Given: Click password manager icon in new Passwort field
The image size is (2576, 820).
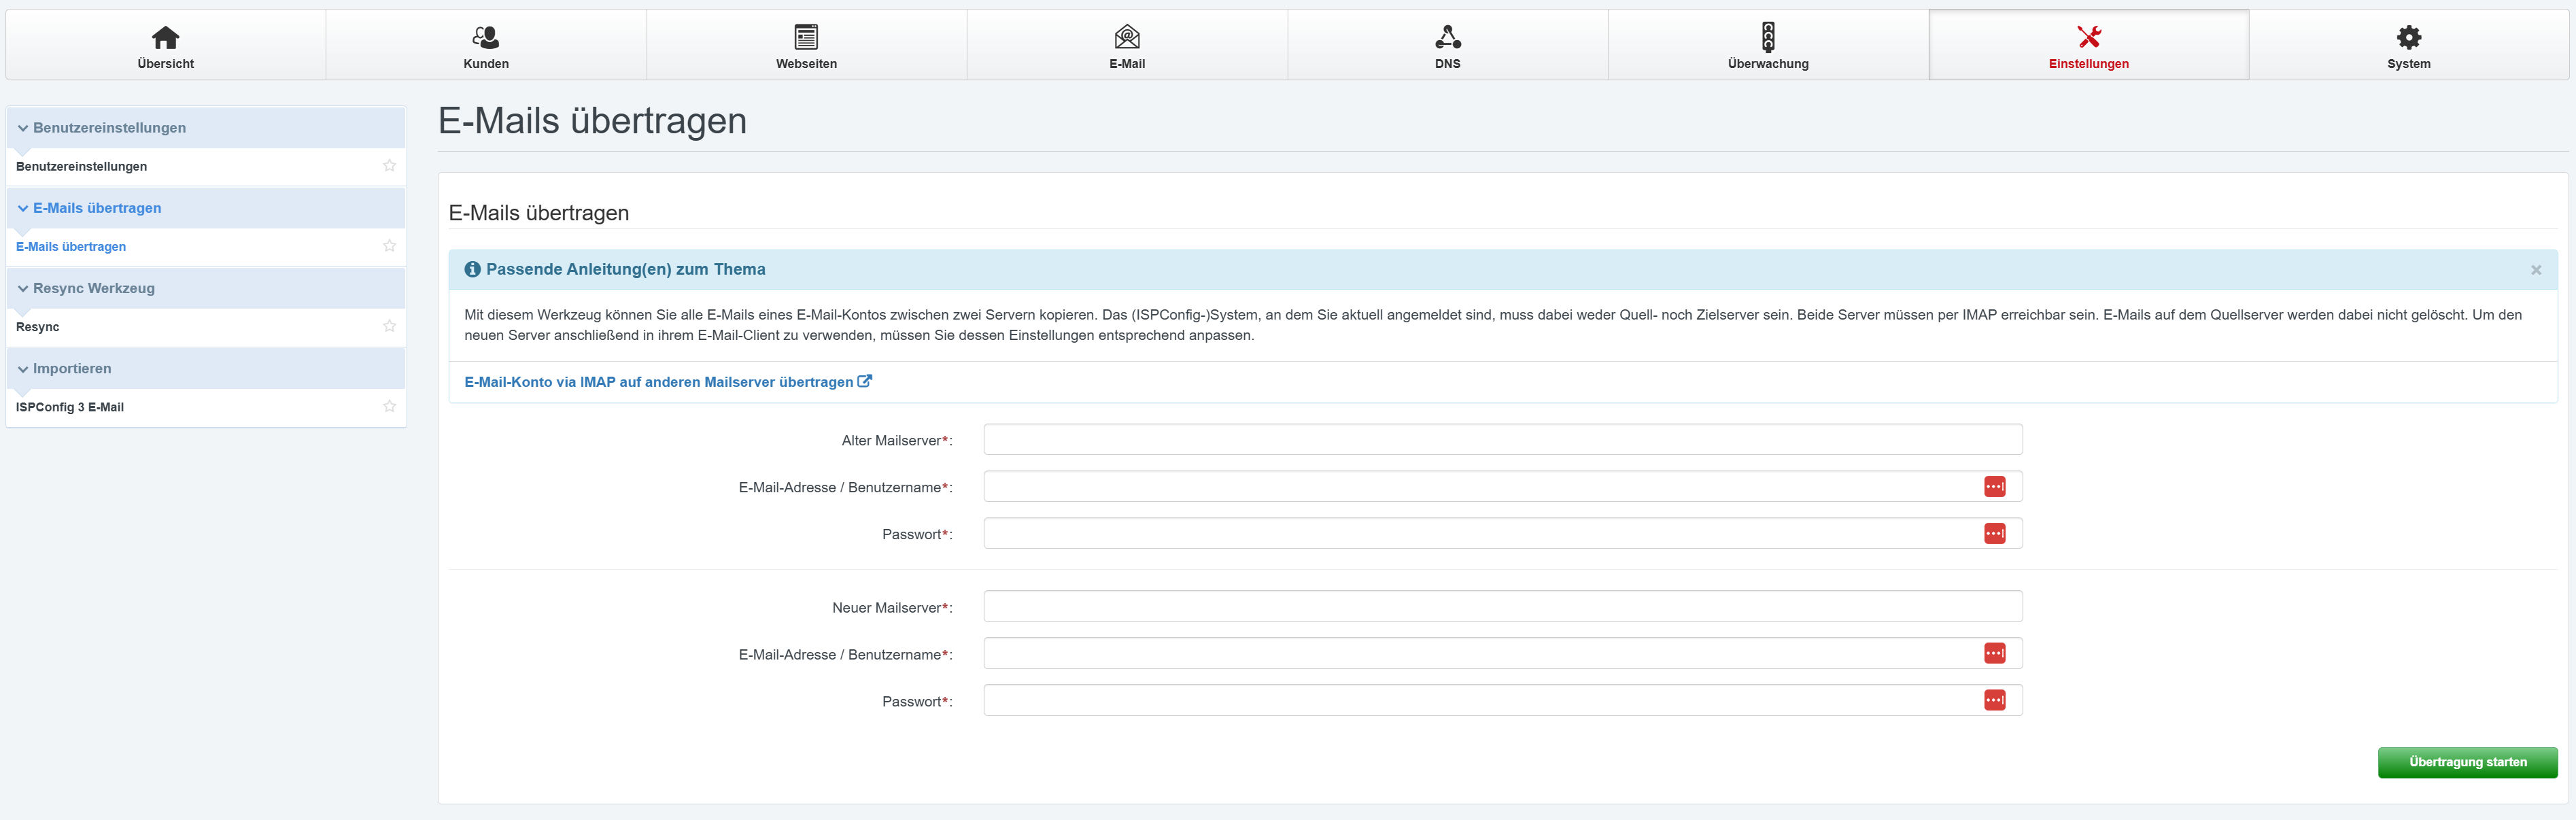Looking at the screenshot, I should coord(1994,700).
